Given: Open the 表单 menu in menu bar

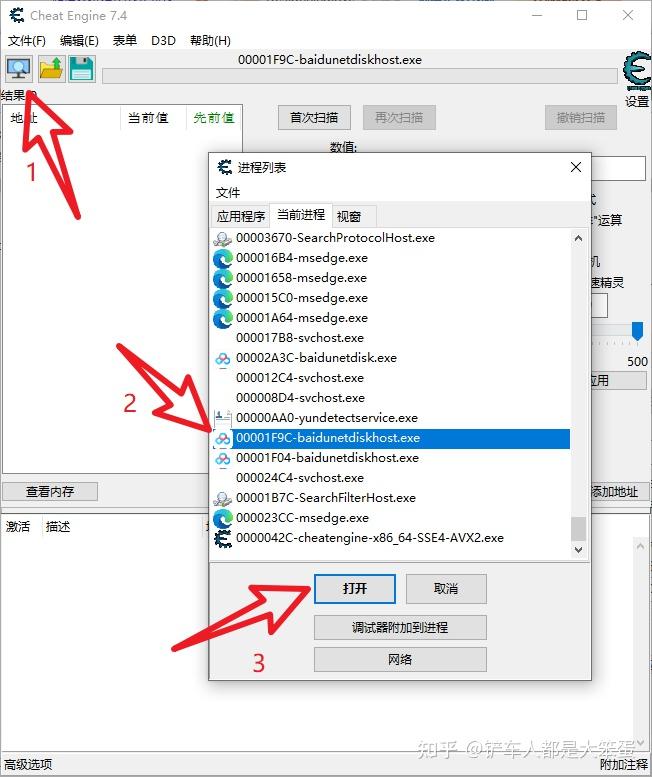Looking at the screenshot, I should (x=125, y=40).
